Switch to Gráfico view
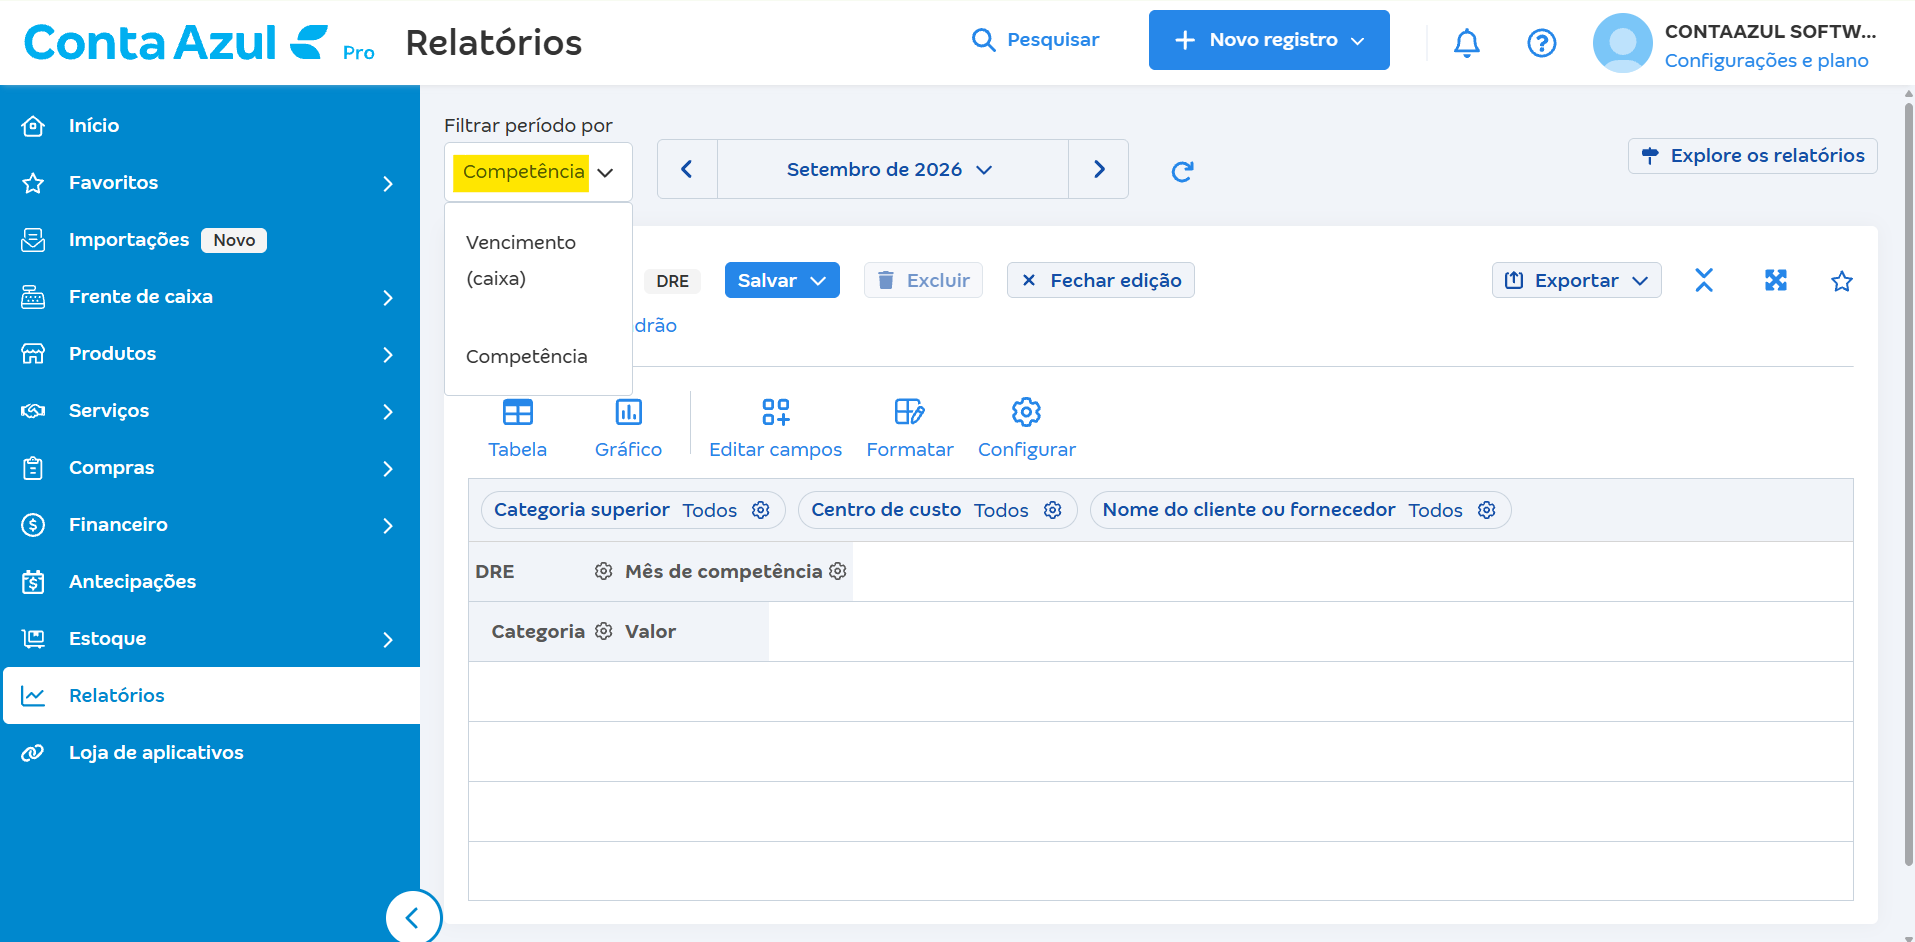The image size is (1915, 942). (x=628, y=428)
